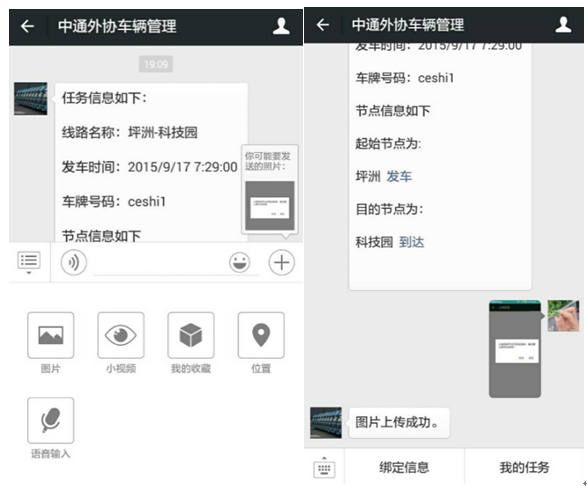Click the 发车 link next to 坪洲
The height and width of the screenshot is (491, 587).
pyautogui.click(x=399, y=176)
